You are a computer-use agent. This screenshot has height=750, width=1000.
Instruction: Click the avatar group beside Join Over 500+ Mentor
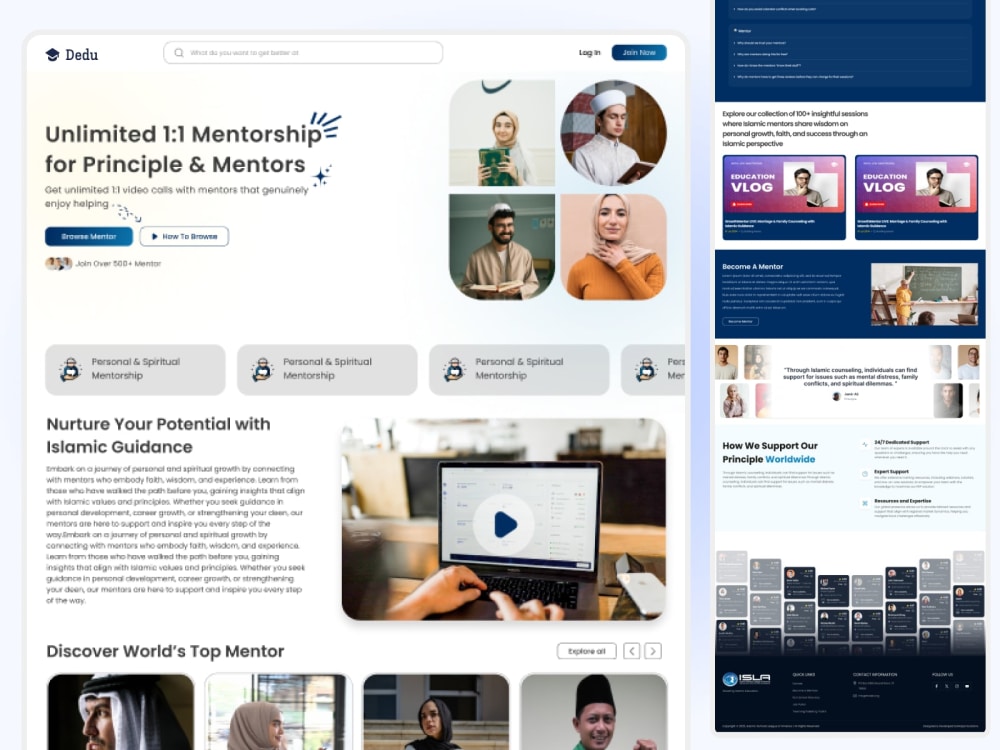[59, 263]
